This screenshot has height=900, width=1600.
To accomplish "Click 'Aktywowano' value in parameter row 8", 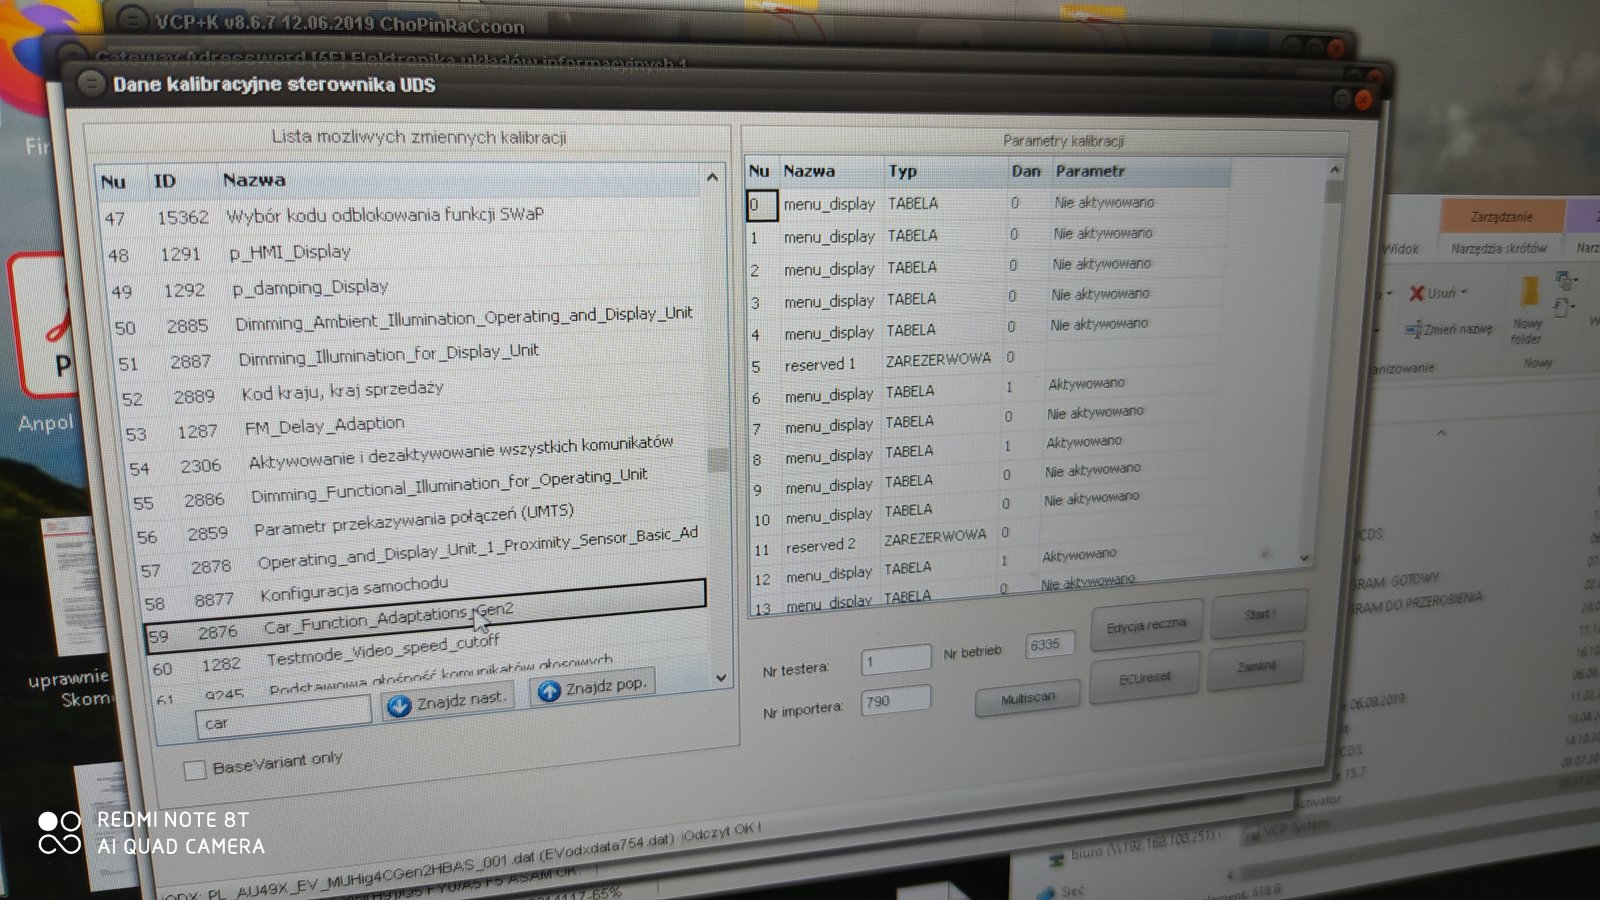I will (1084, 441).
